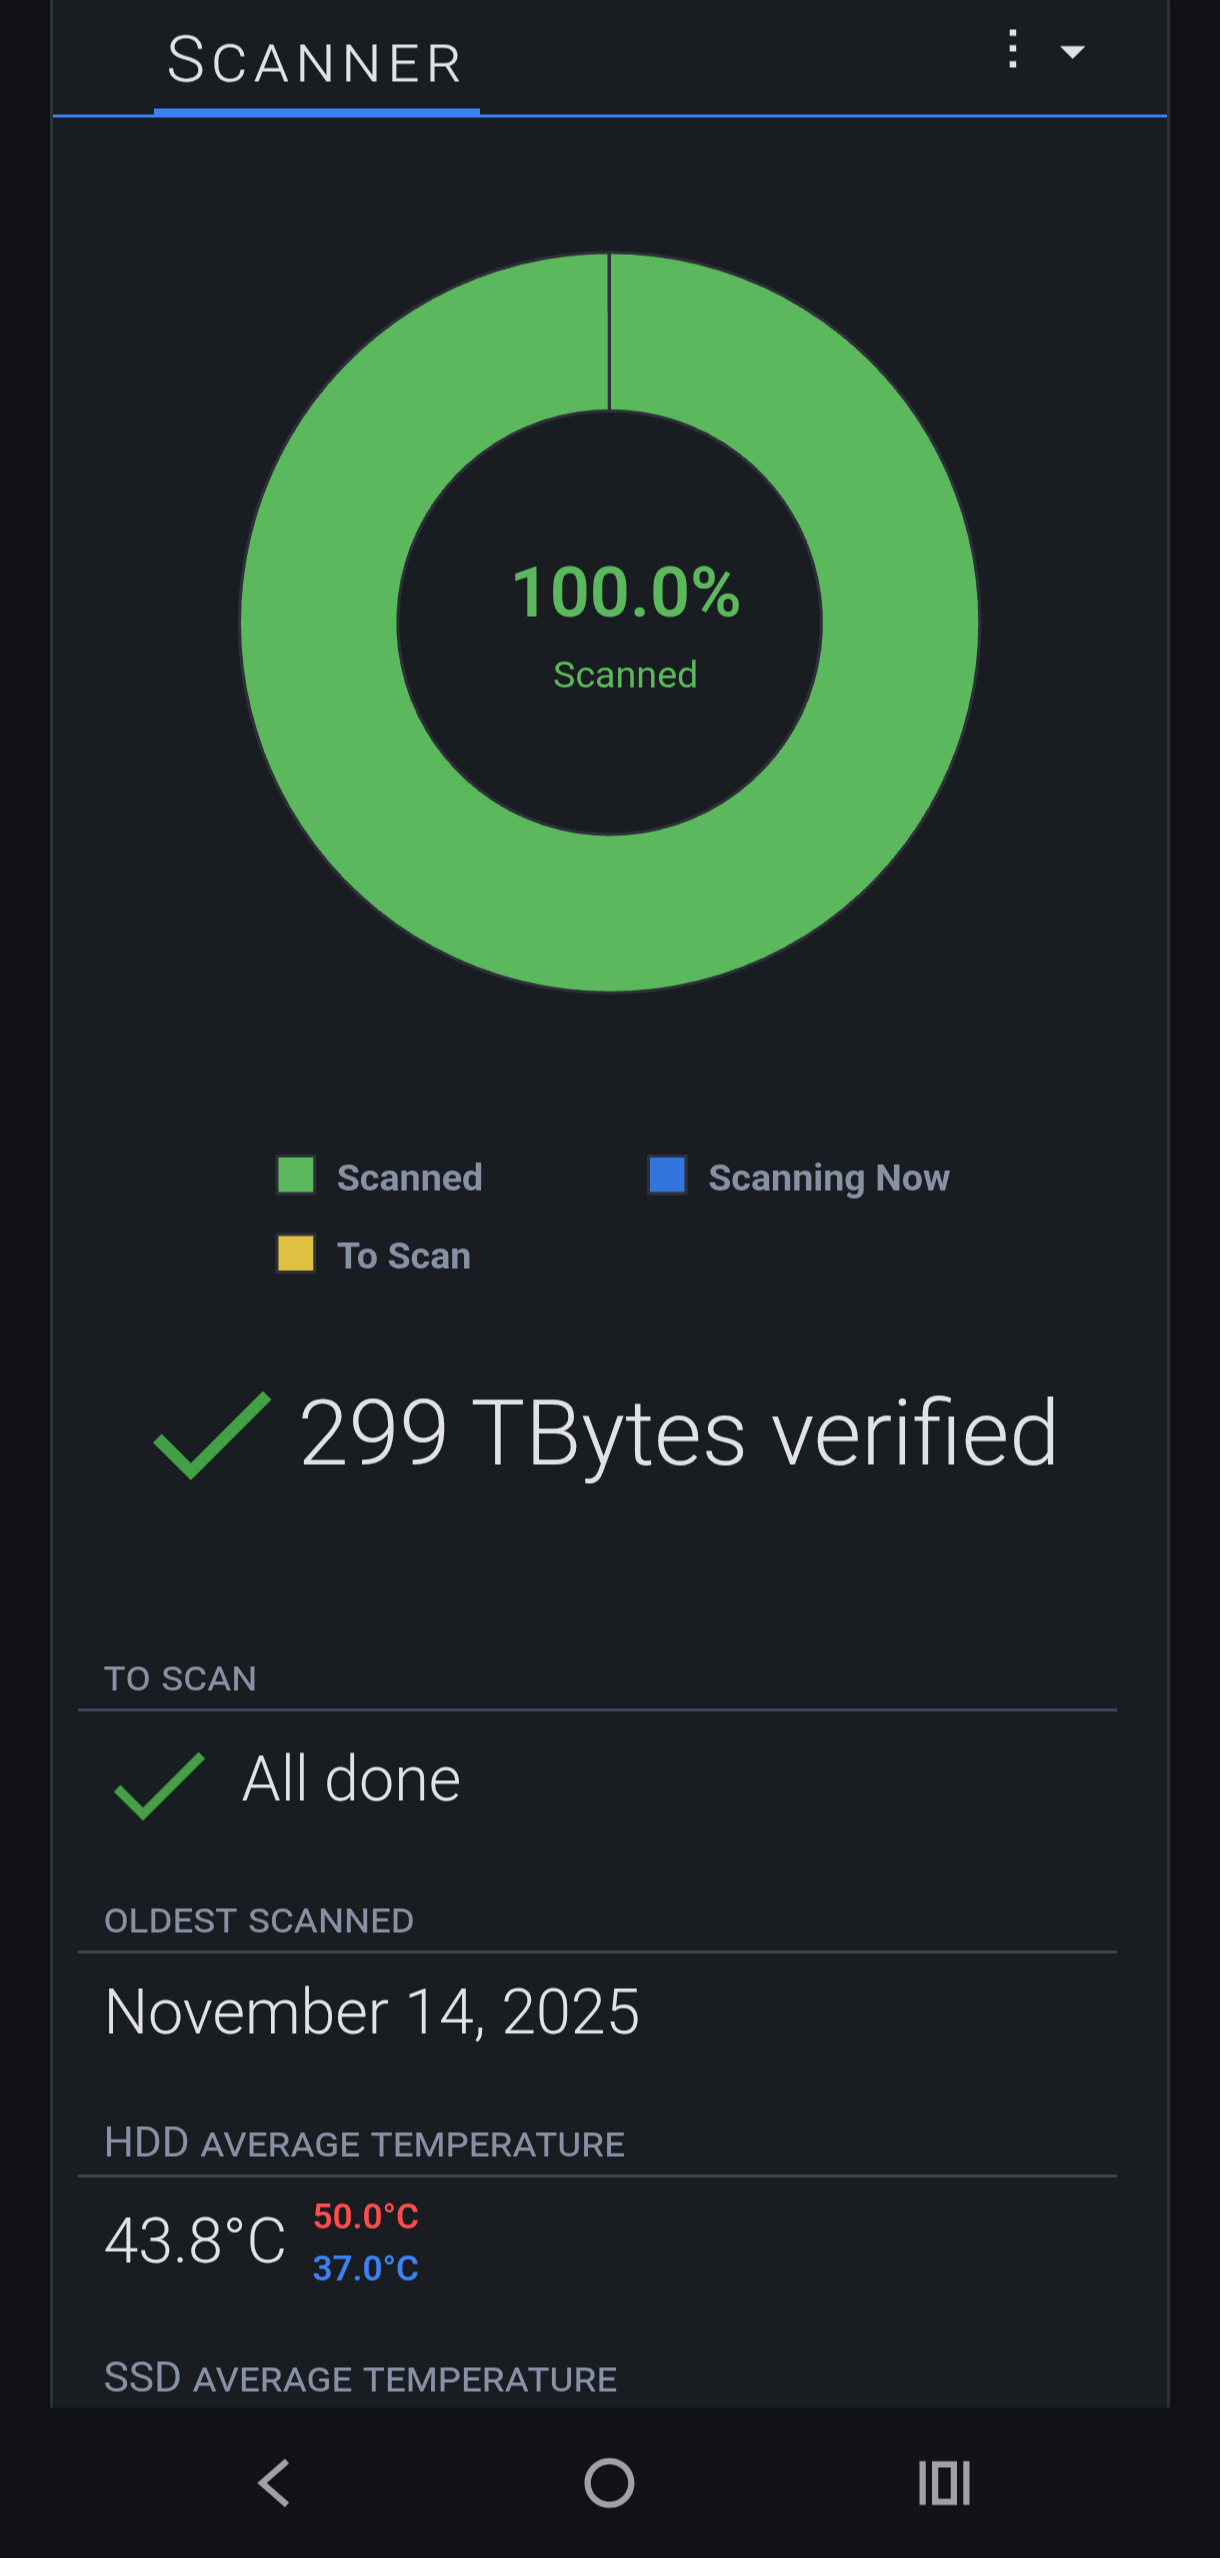Toggle the yellow To Scan legend swatch
The height and width of the screenshot is (2558, 1220).
296,1253
